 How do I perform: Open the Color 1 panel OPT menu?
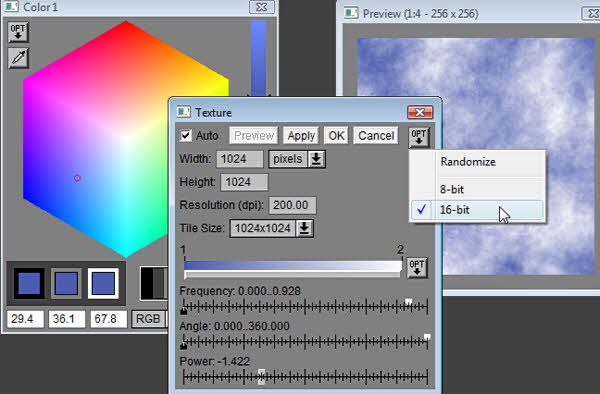[x=18, y=31]
